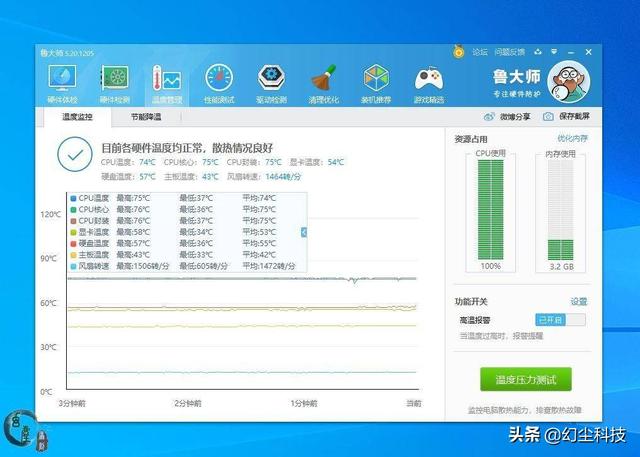
Task: Click the '当温度过高时, 报警提醒' description
Action: coord(501,336)
